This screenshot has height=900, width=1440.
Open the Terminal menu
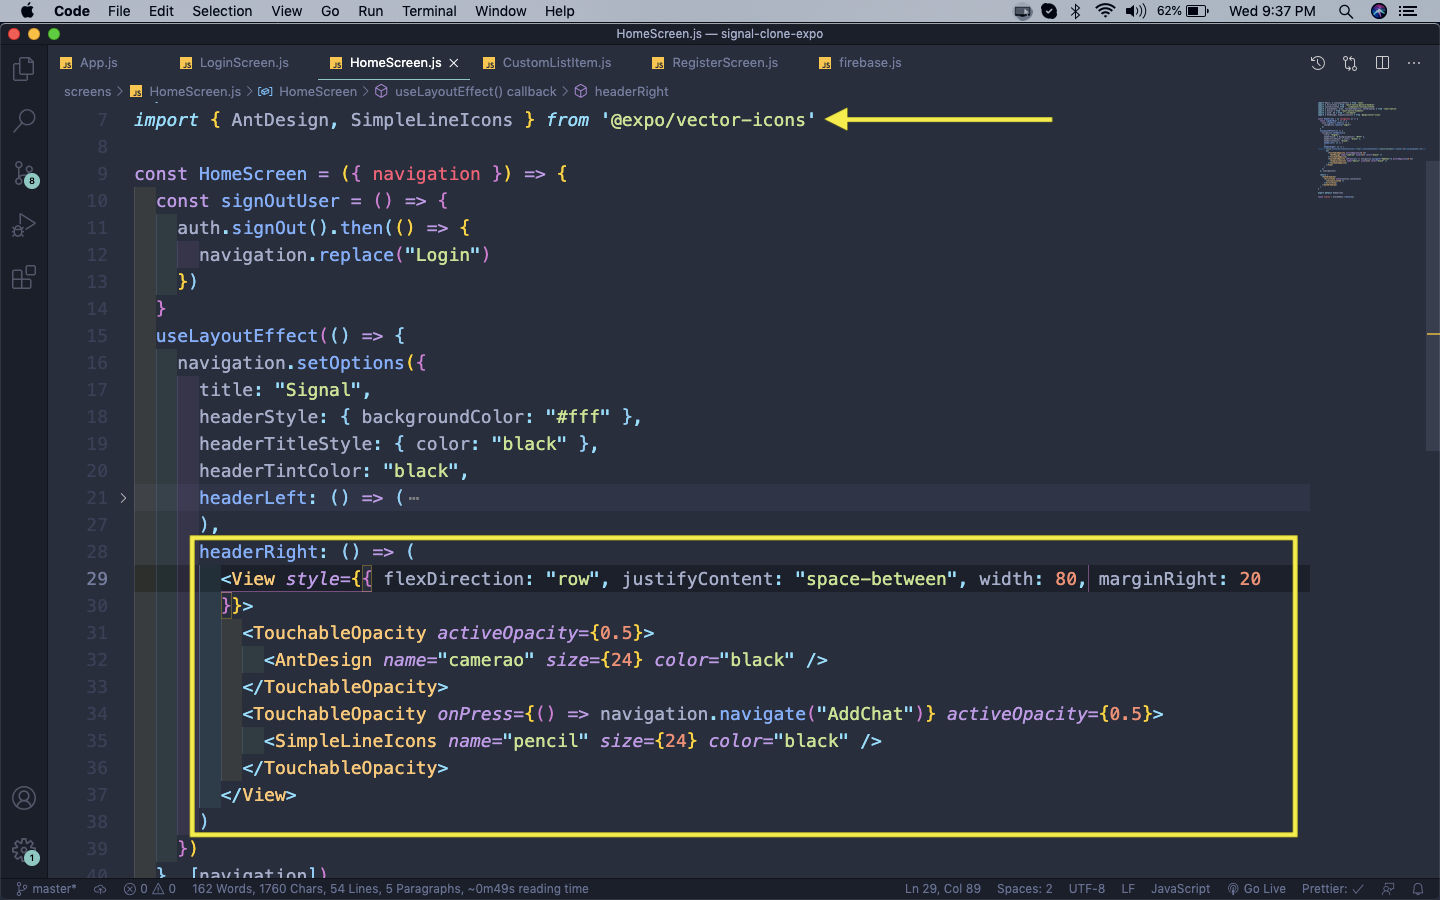point(429,11)
